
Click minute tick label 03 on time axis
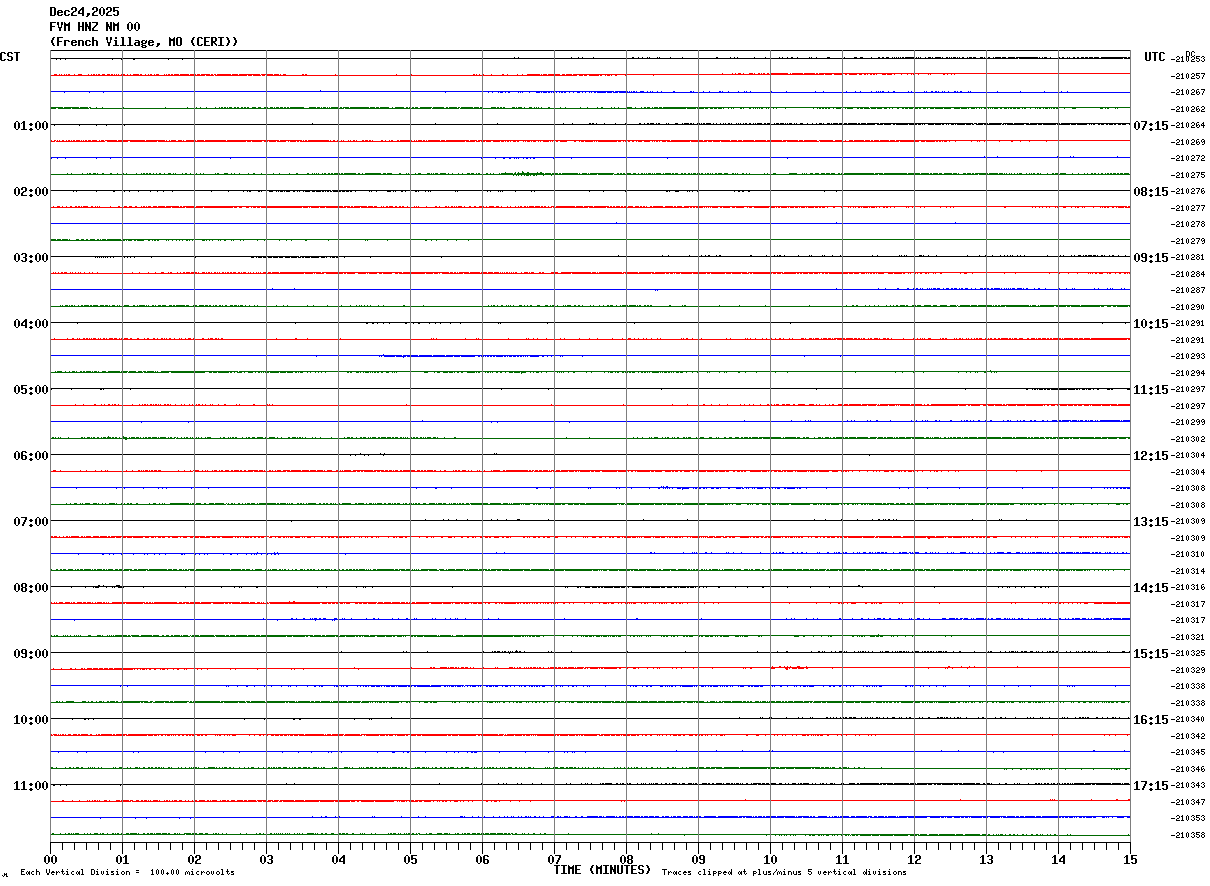[266, 859]
